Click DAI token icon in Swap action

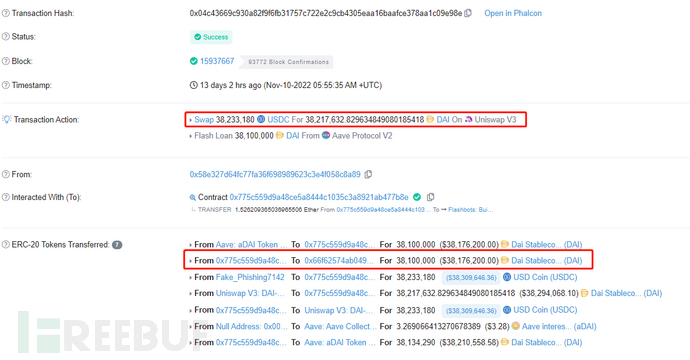pyautogui.click(x=430, y=119)
